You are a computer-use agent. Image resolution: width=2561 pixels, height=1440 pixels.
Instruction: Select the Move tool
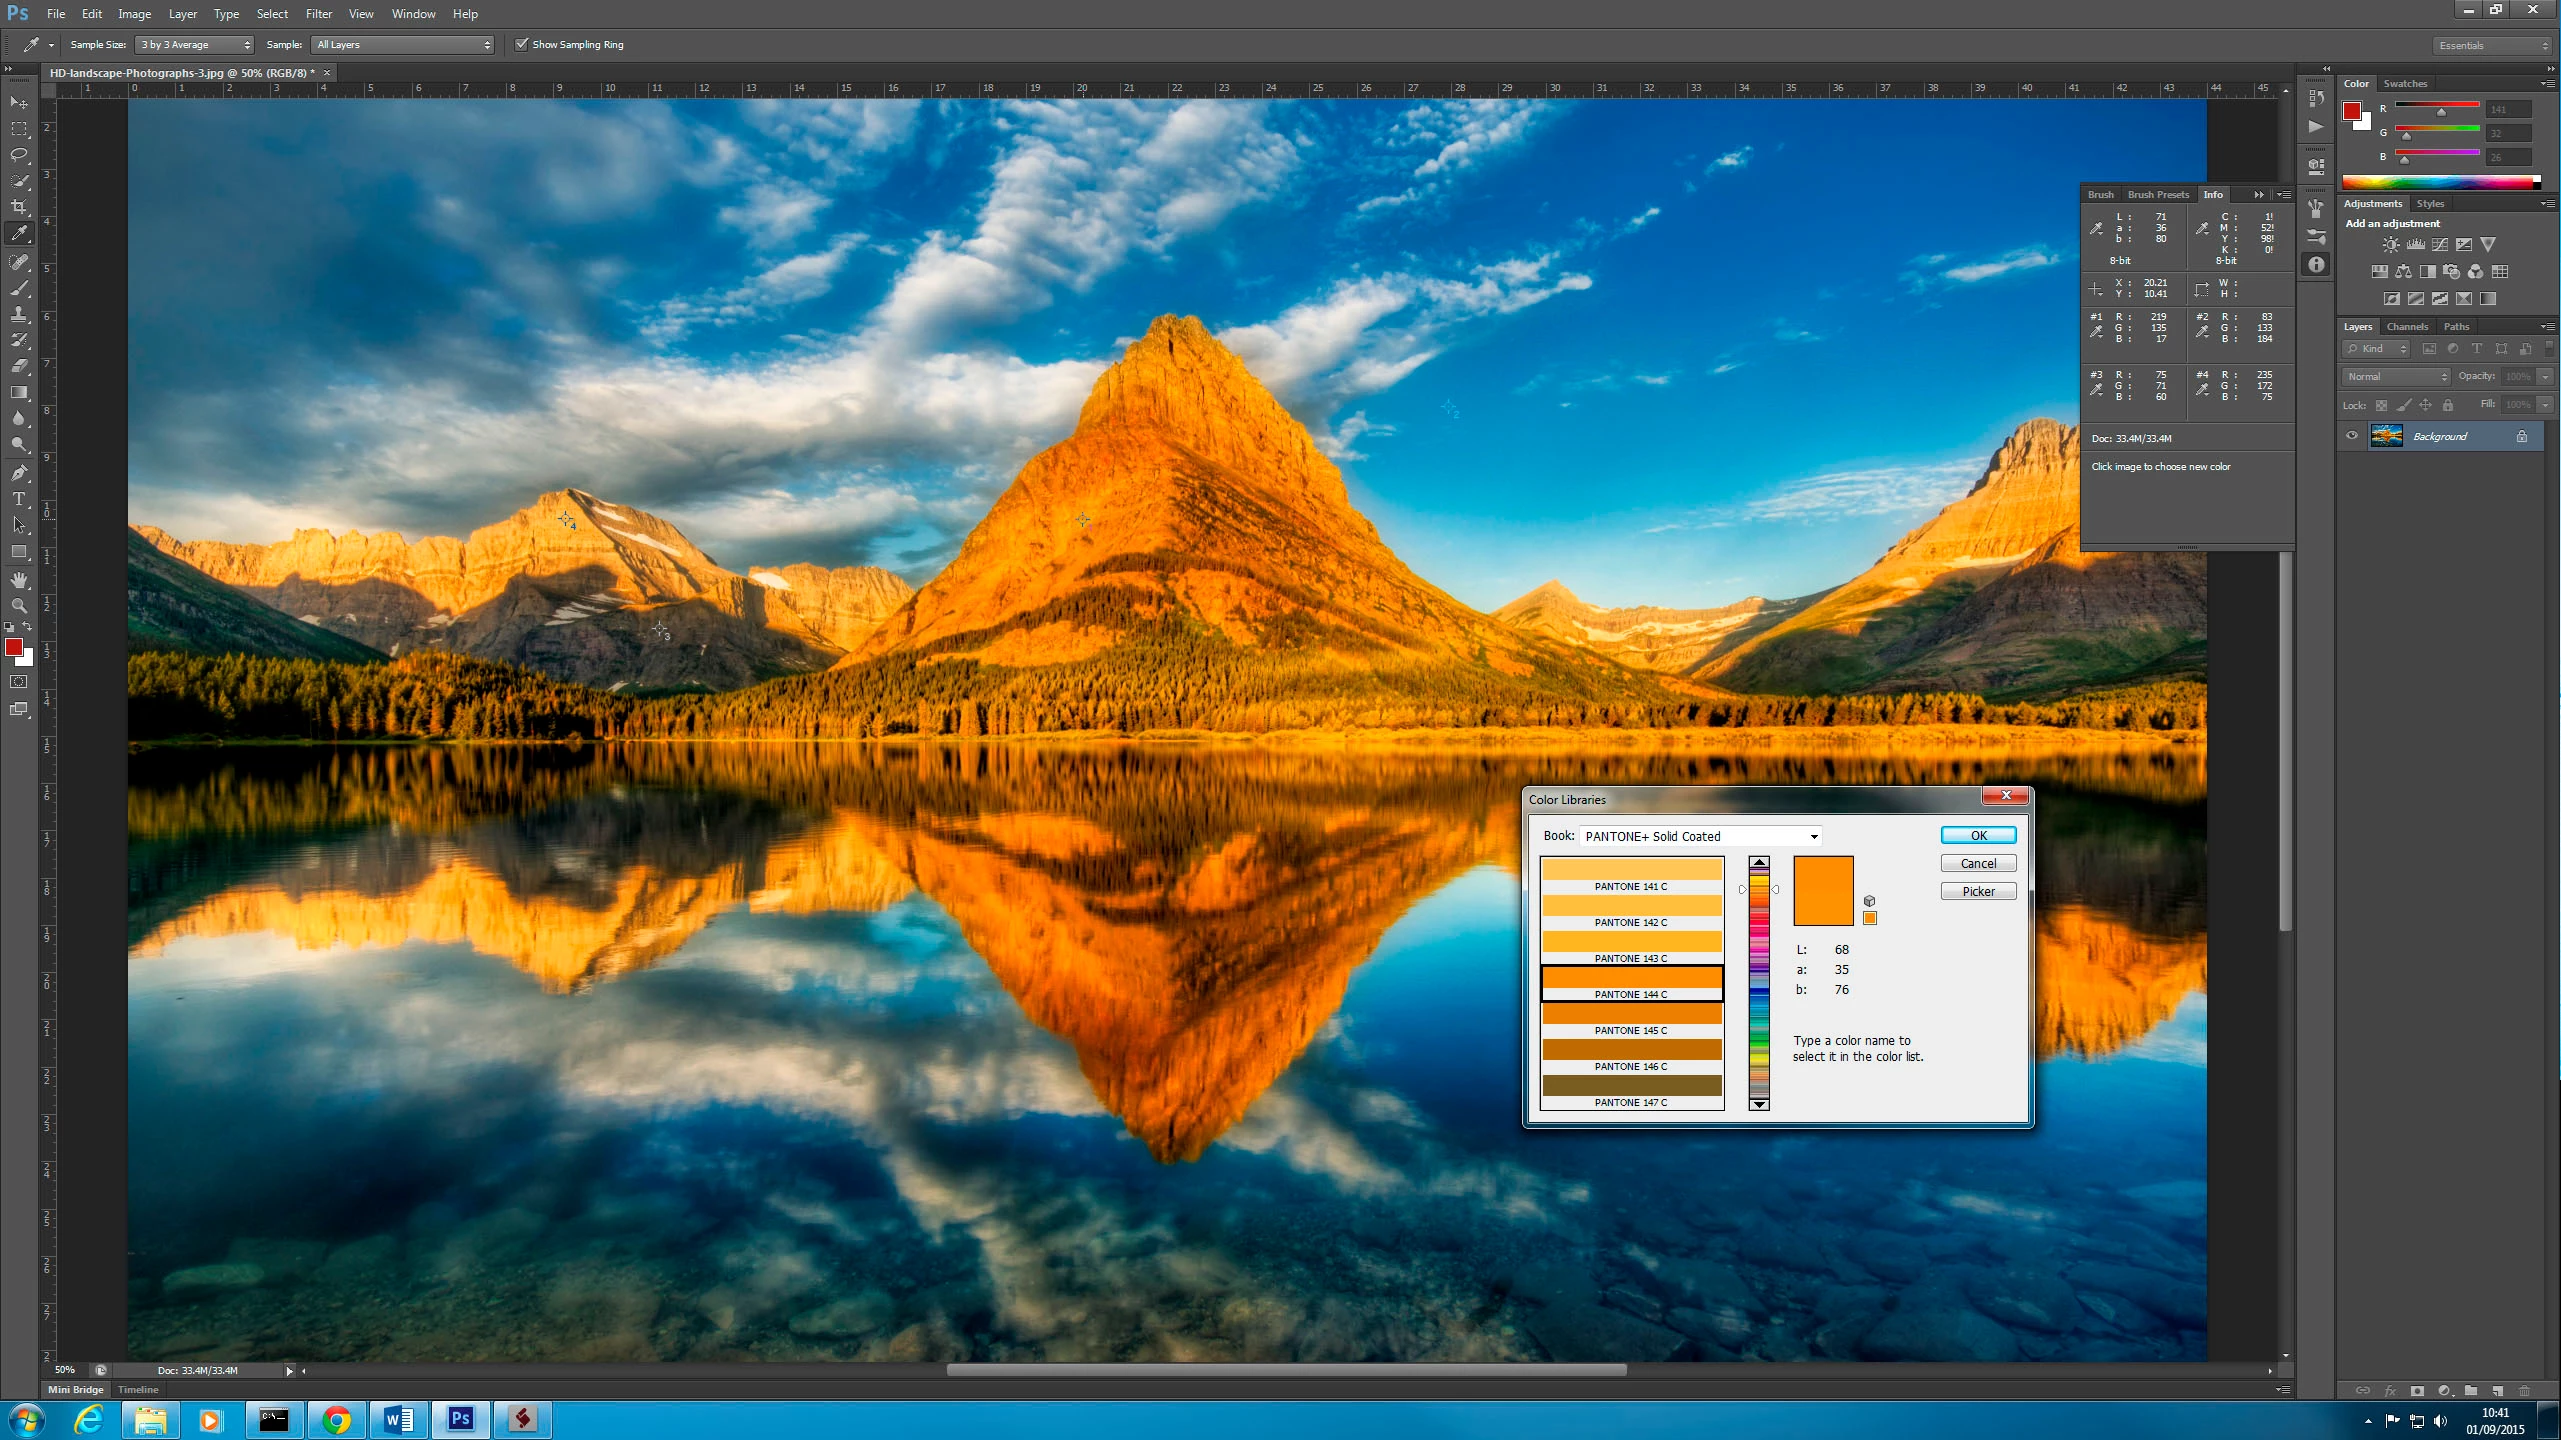click(x=19, y=103)
